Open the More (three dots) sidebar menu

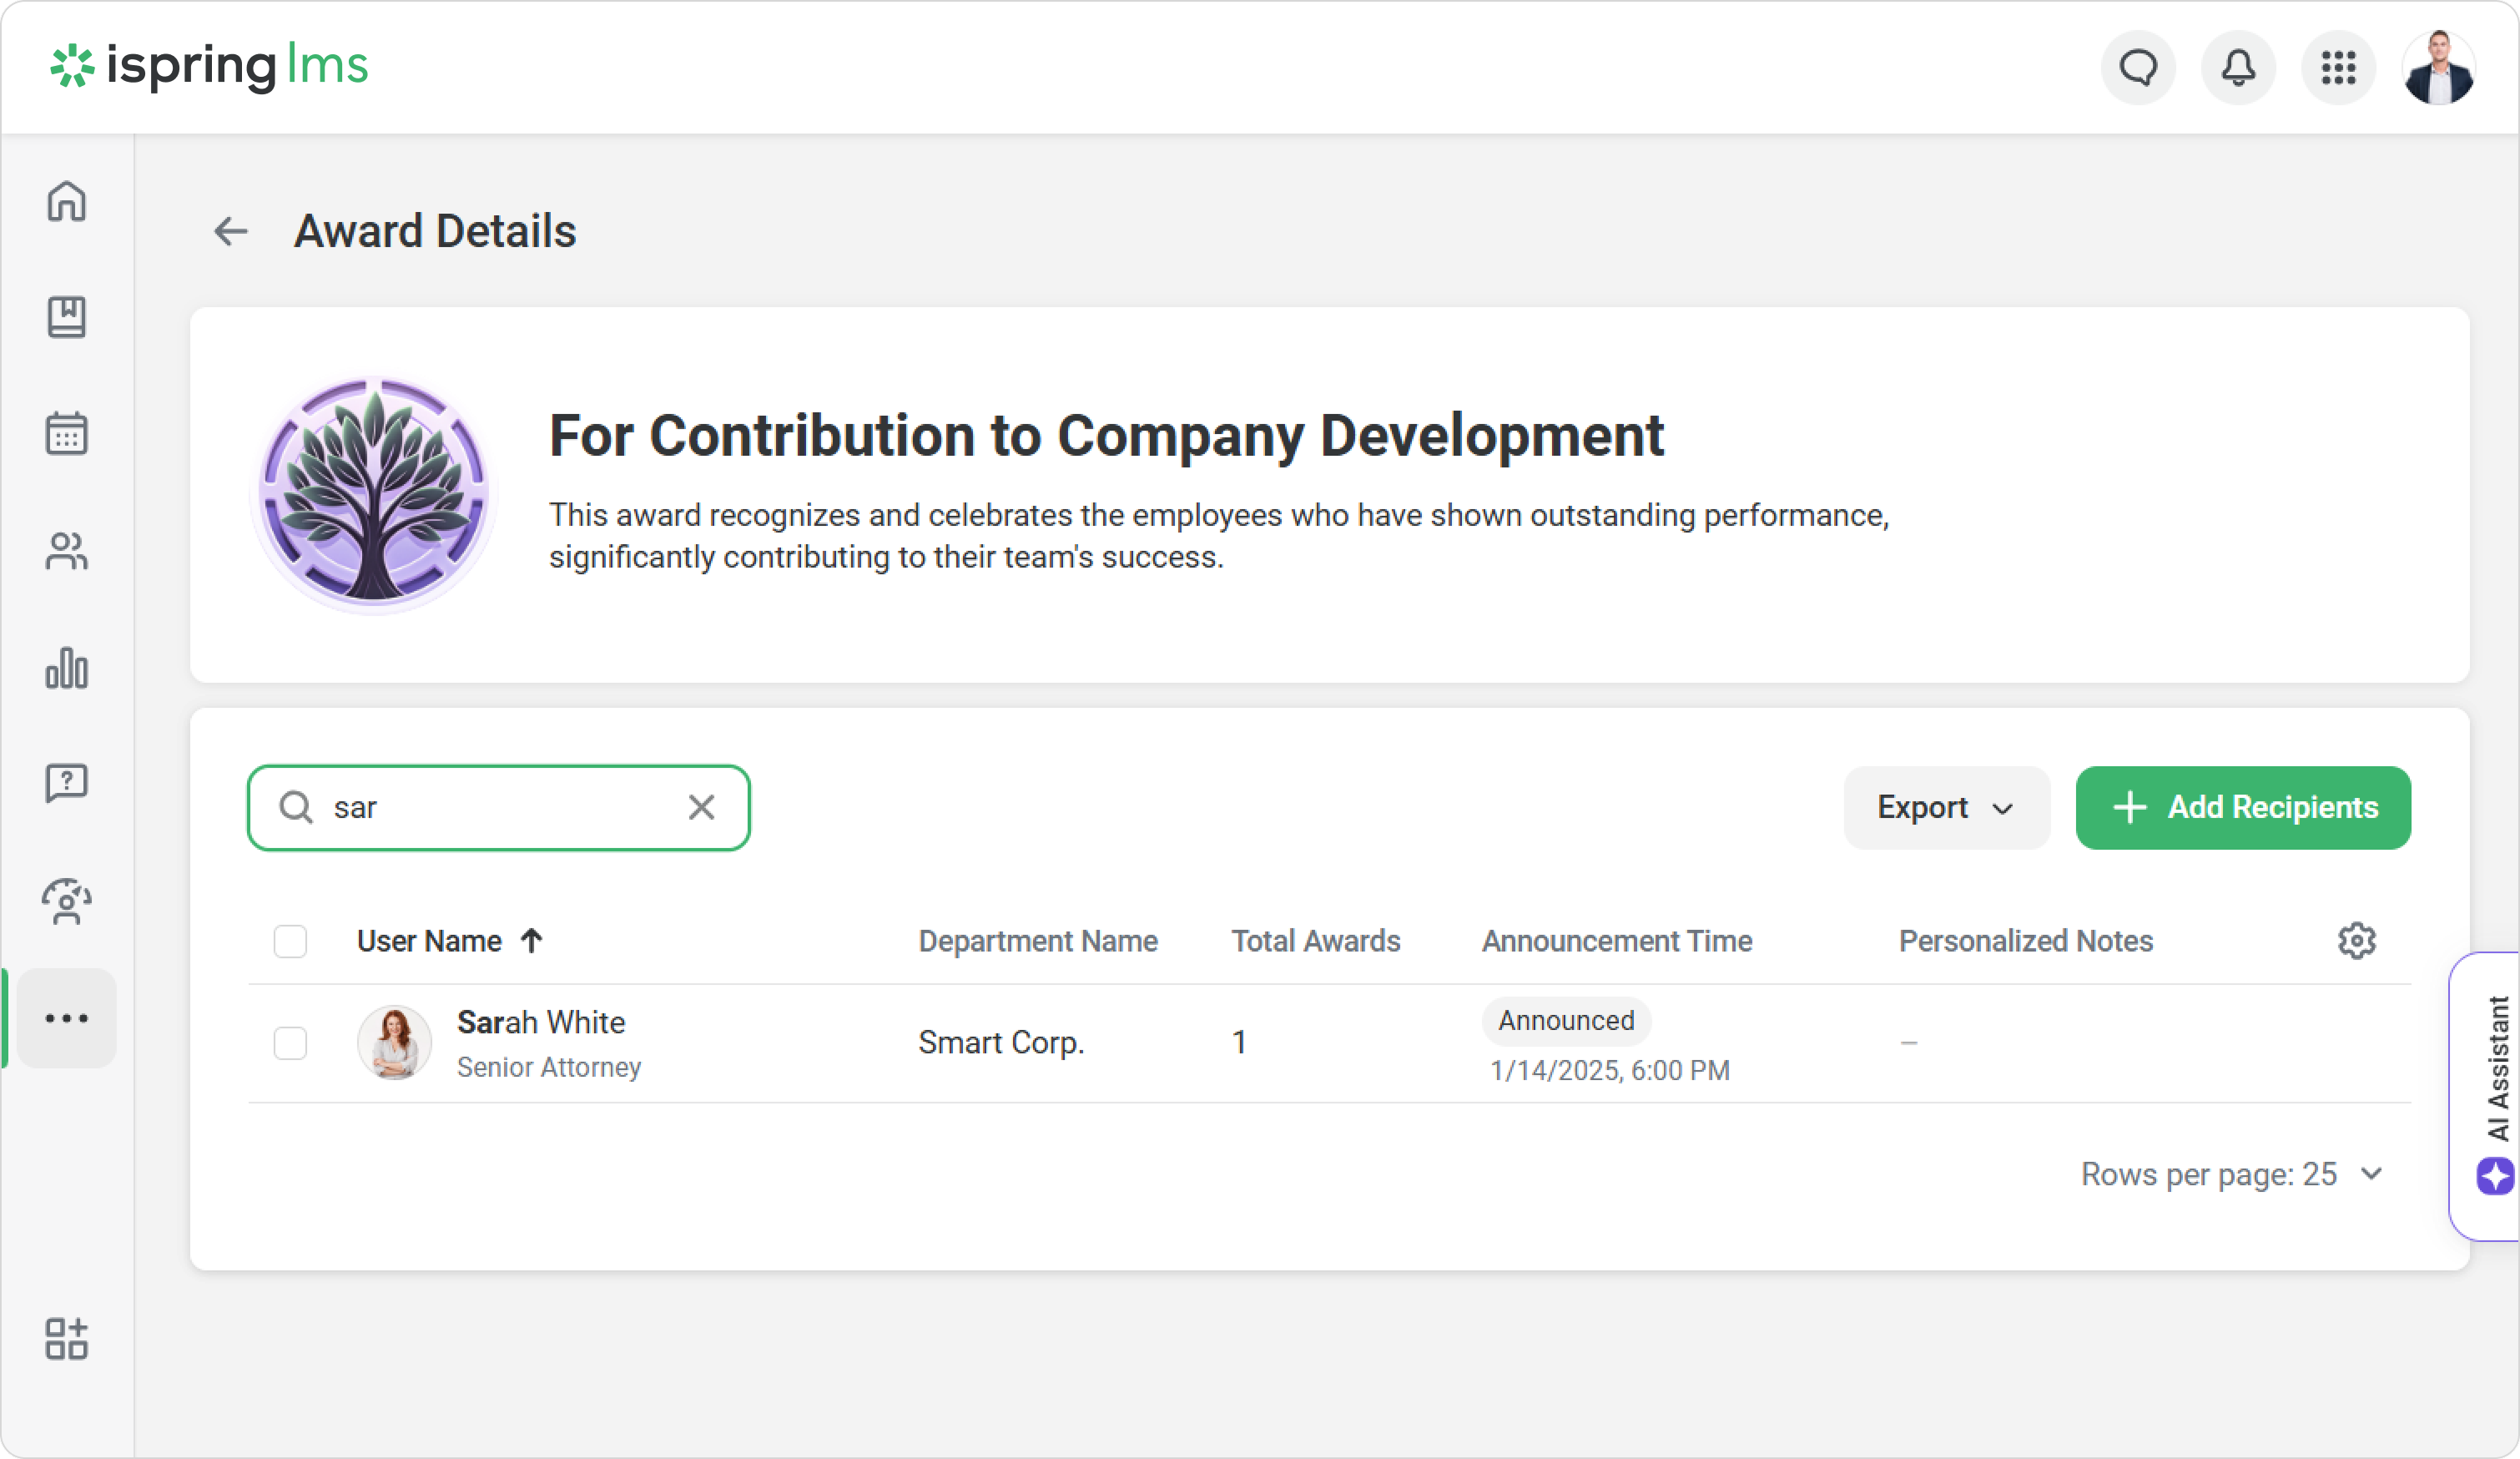point(66,1018)
